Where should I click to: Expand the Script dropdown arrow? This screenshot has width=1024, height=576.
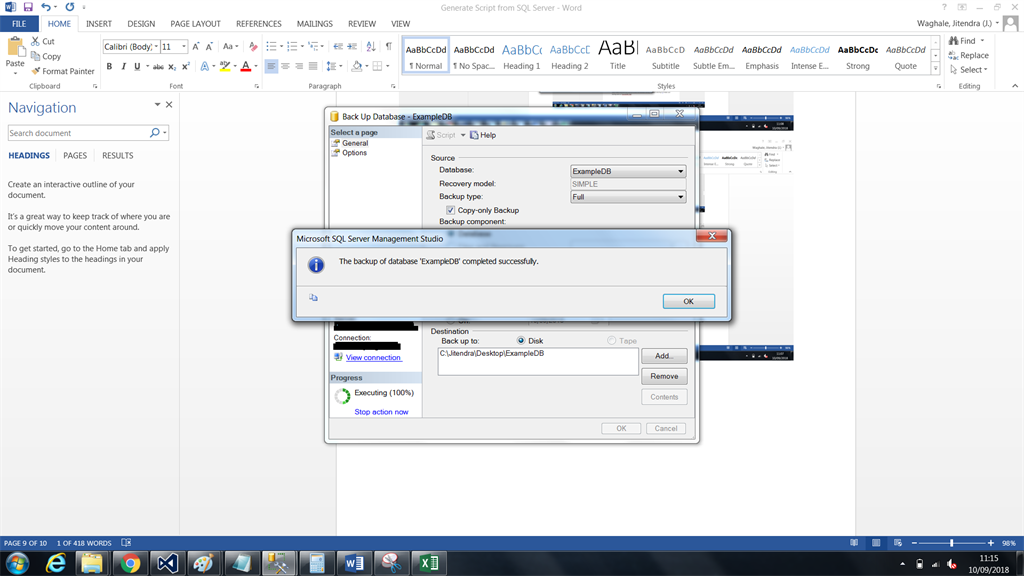(x=463, y=135)
